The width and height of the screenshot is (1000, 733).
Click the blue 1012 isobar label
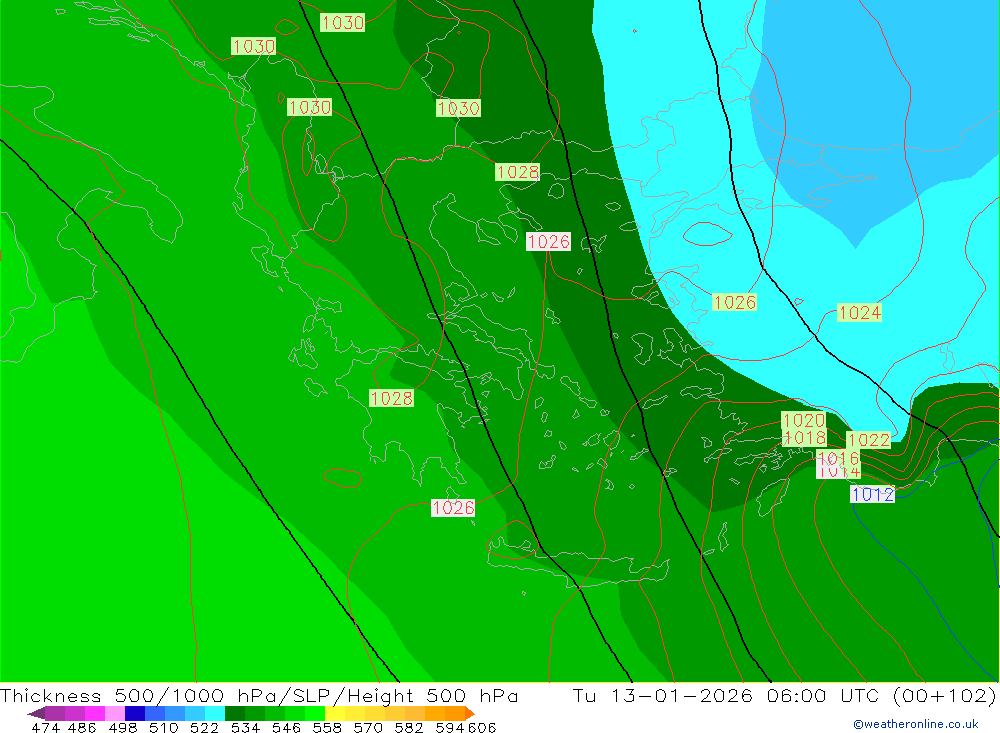click(872, 494)
